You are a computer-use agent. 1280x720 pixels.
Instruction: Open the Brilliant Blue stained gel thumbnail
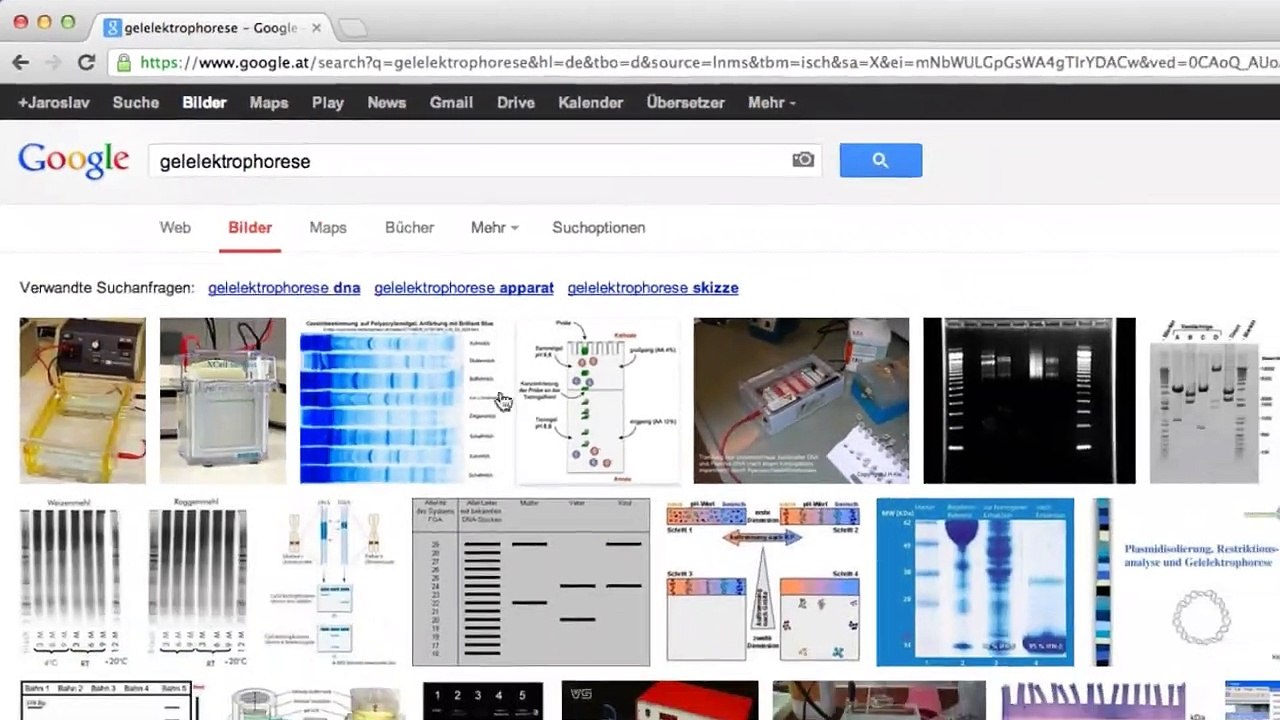400,401
